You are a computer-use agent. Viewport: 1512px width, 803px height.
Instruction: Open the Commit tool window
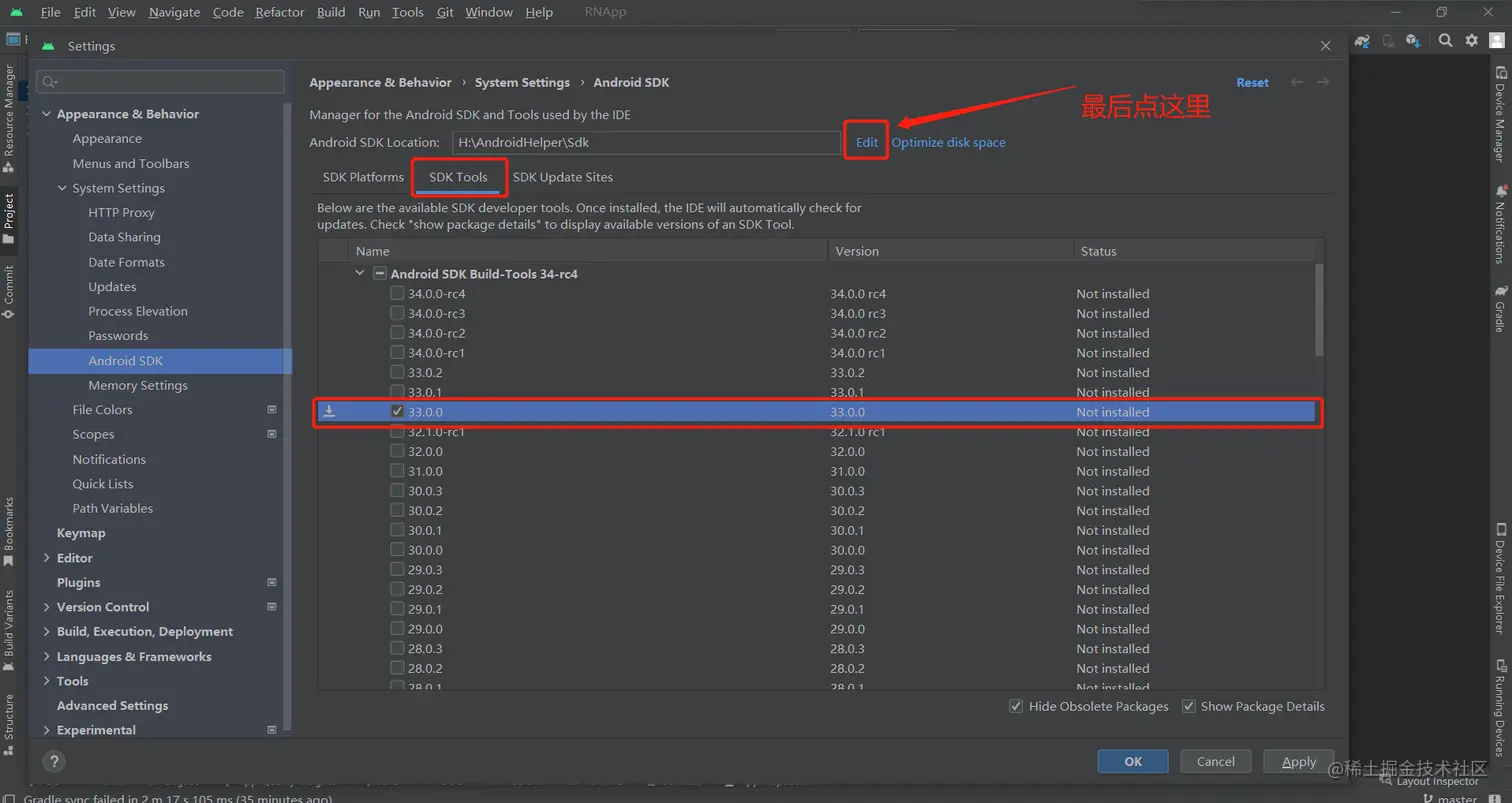9,292
